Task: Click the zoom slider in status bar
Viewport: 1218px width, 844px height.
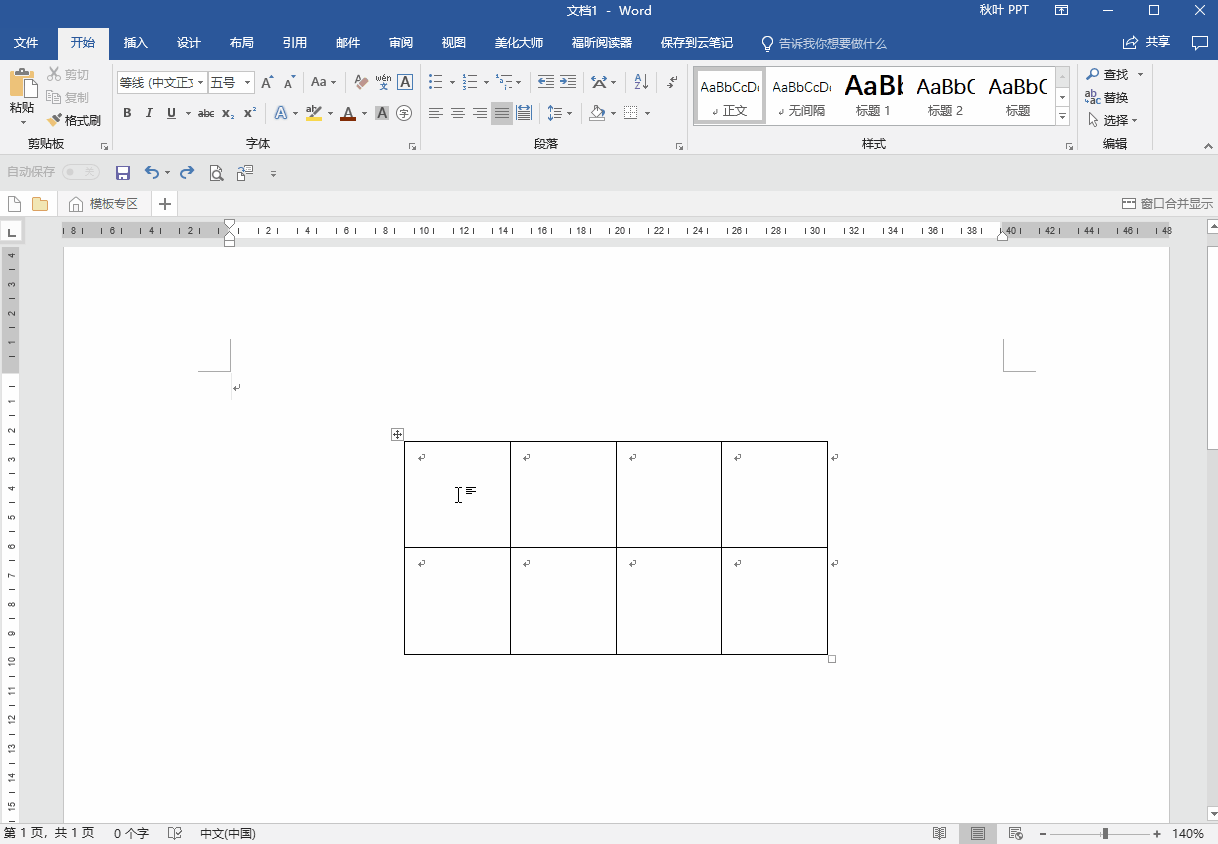Action: click(1104, 833)
